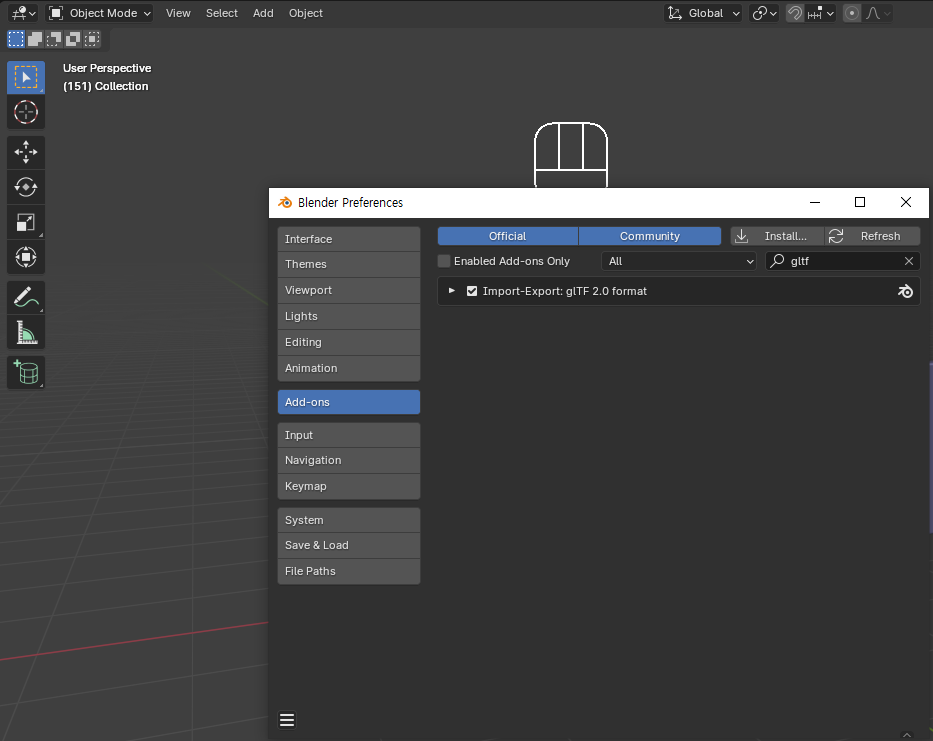The image size is (933, 741).
Task: Activate the Scale tool
Action: pyautogui.click(x=26, y=222)
